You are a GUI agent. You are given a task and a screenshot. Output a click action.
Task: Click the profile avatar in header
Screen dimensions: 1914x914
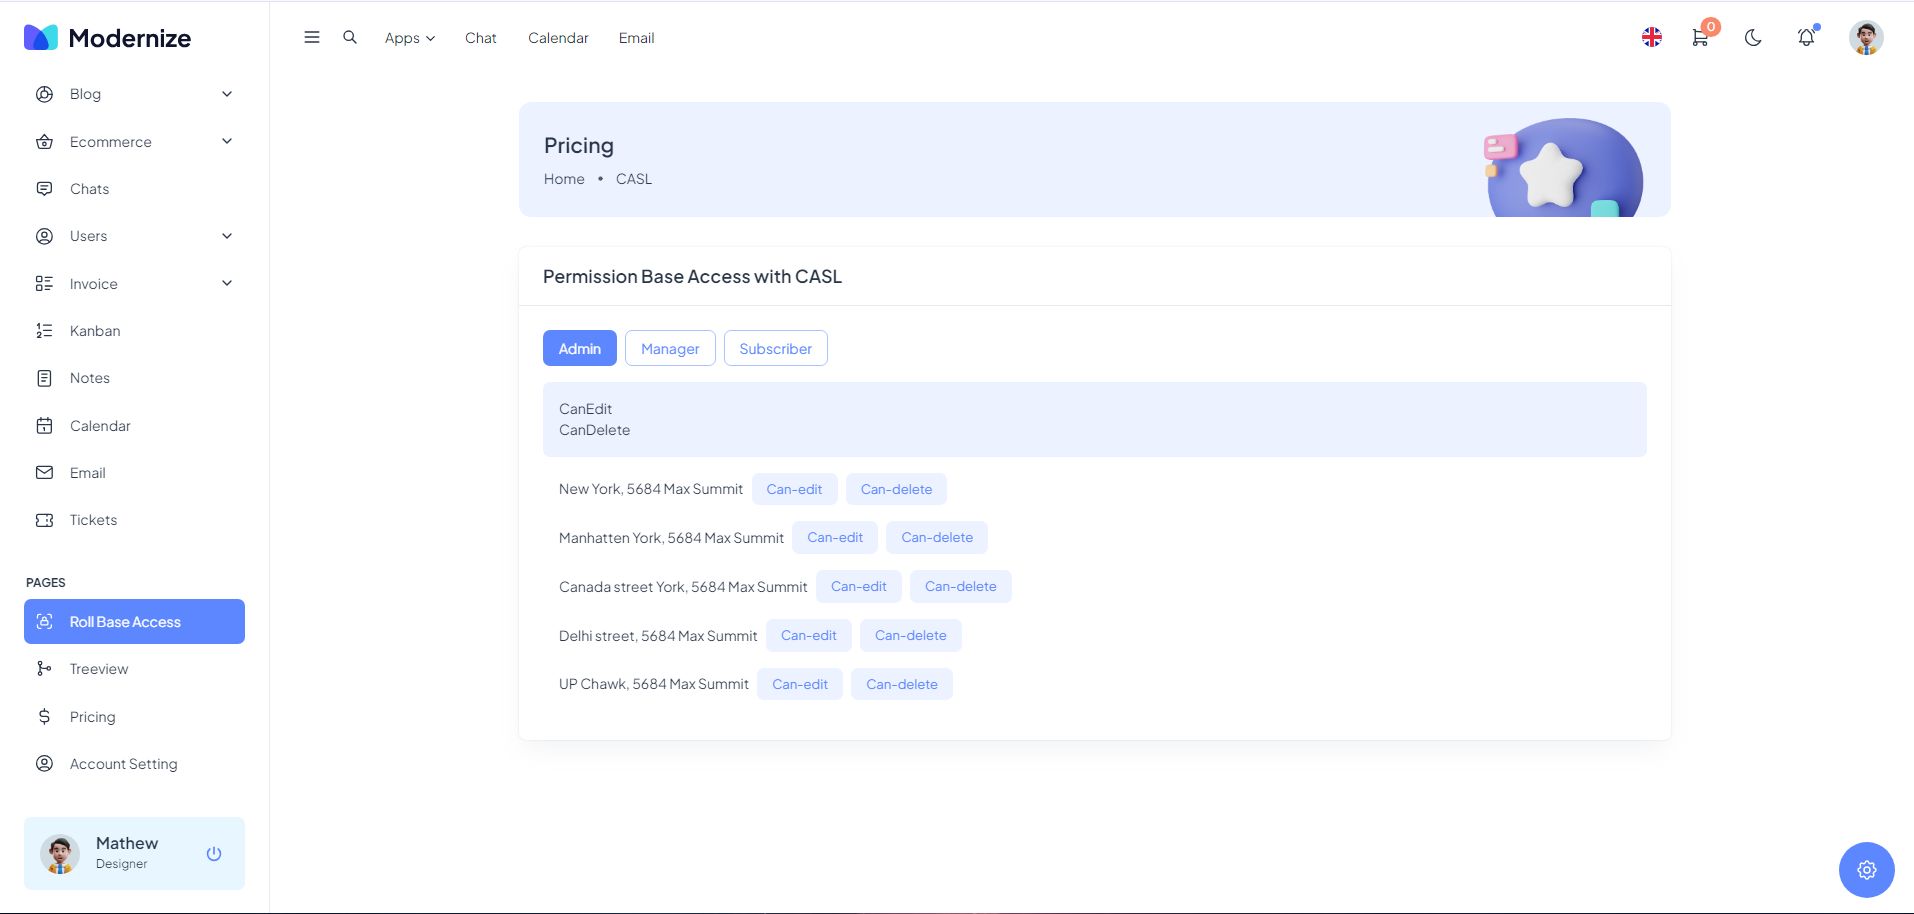1866,38
